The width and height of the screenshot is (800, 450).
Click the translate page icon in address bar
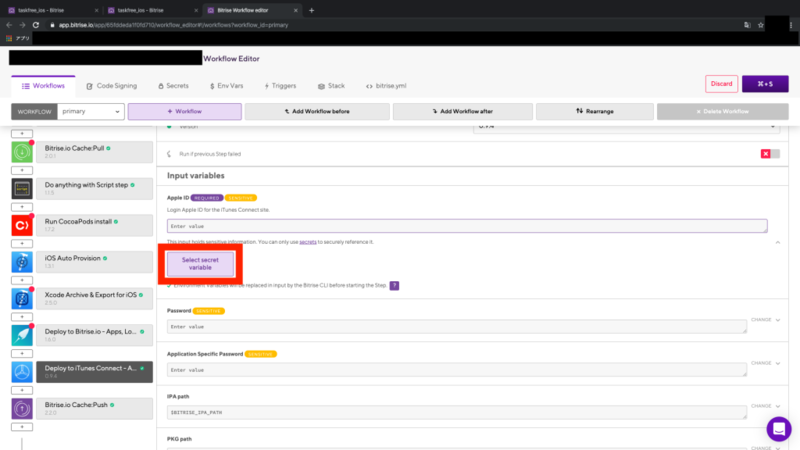pos(747,25)
